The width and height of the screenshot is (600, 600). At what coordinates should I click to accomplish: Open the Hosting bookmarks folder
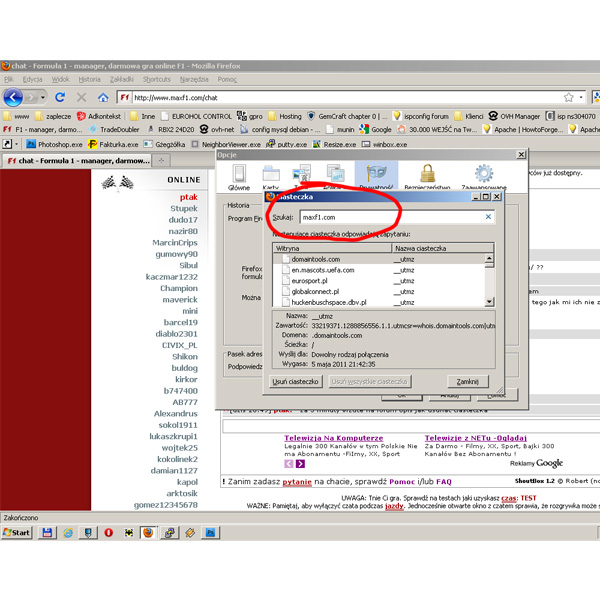[285, 116]
